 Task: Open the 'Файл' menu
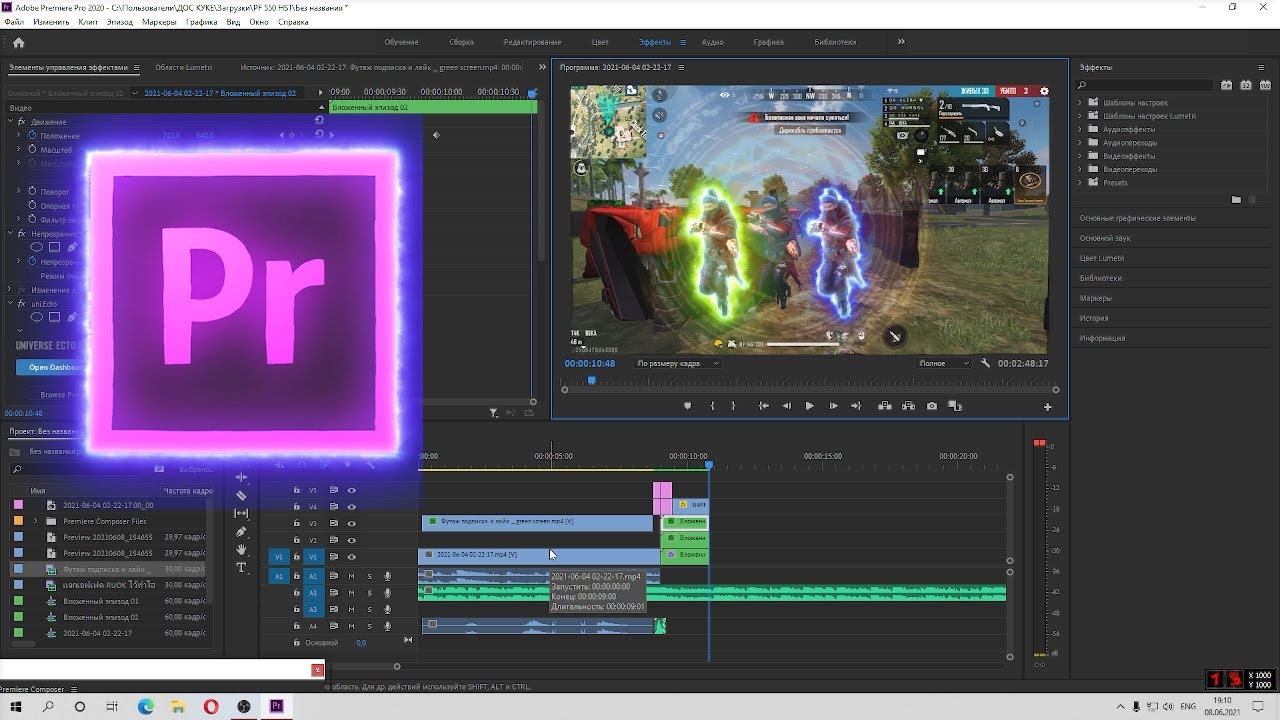(x=14, y=21)
